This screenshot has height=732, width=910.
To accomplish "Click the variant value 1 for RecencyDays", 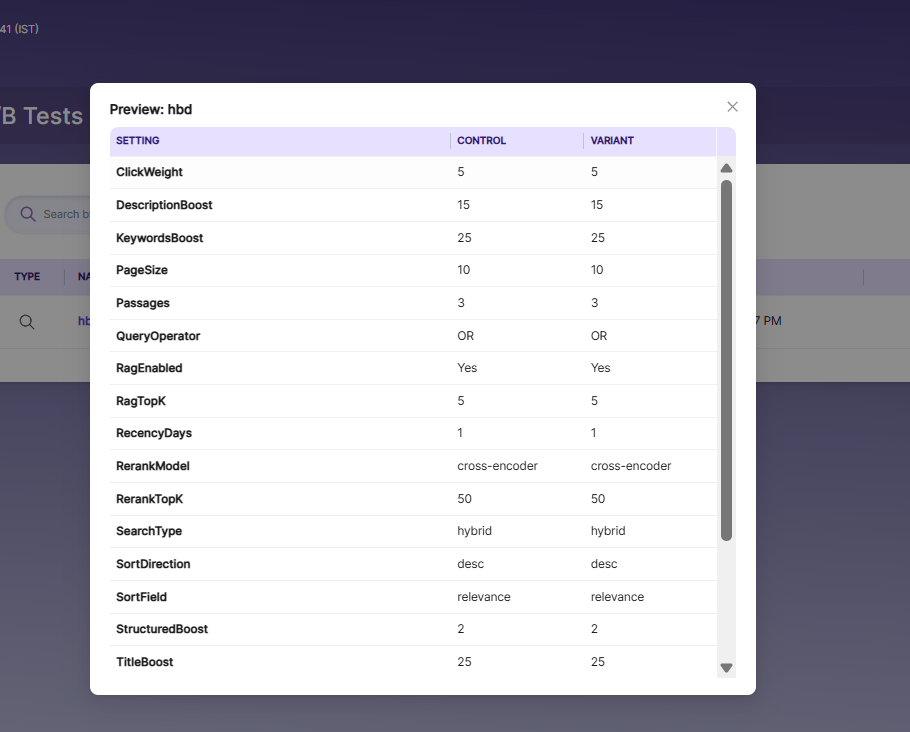I will coord(593,433).
